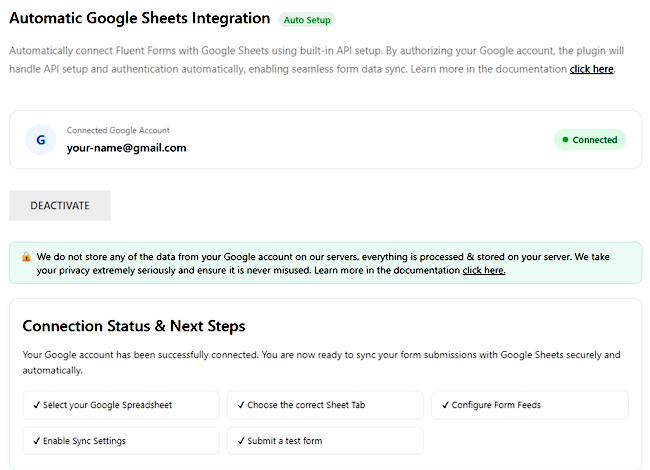Click "Choose the correct Sheet Tab" step
The image size is (650, 470).
[324, 405]
